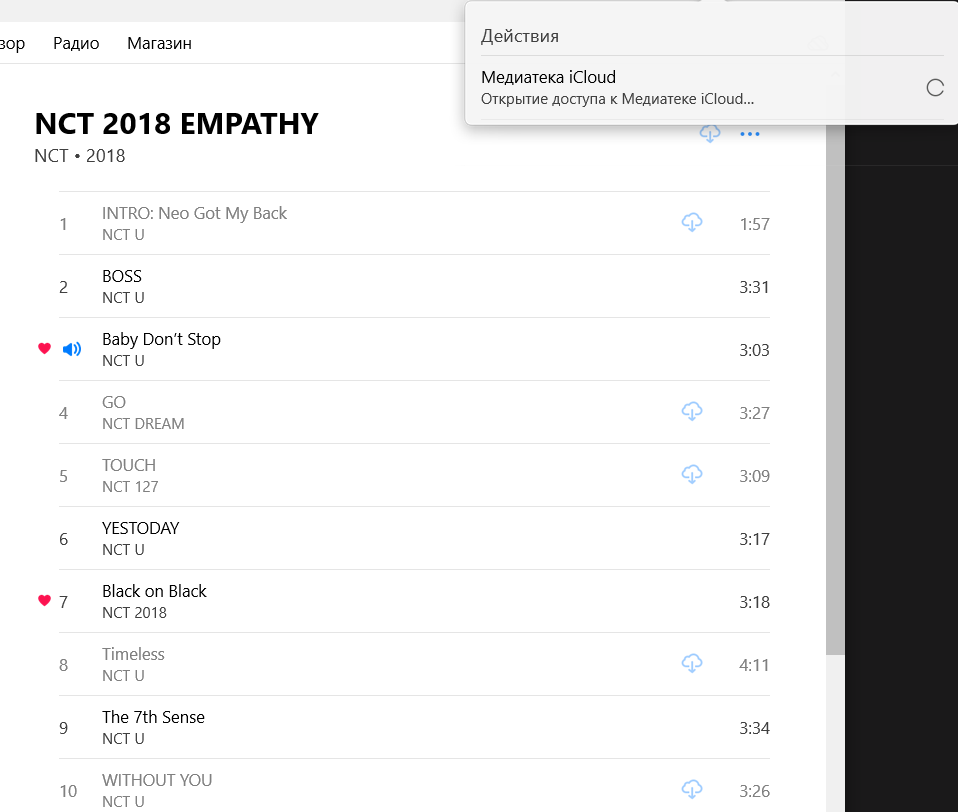The image size is (958, 812).
Task: Click the vertical scrollbar thumb
Action: pos(835,400)
